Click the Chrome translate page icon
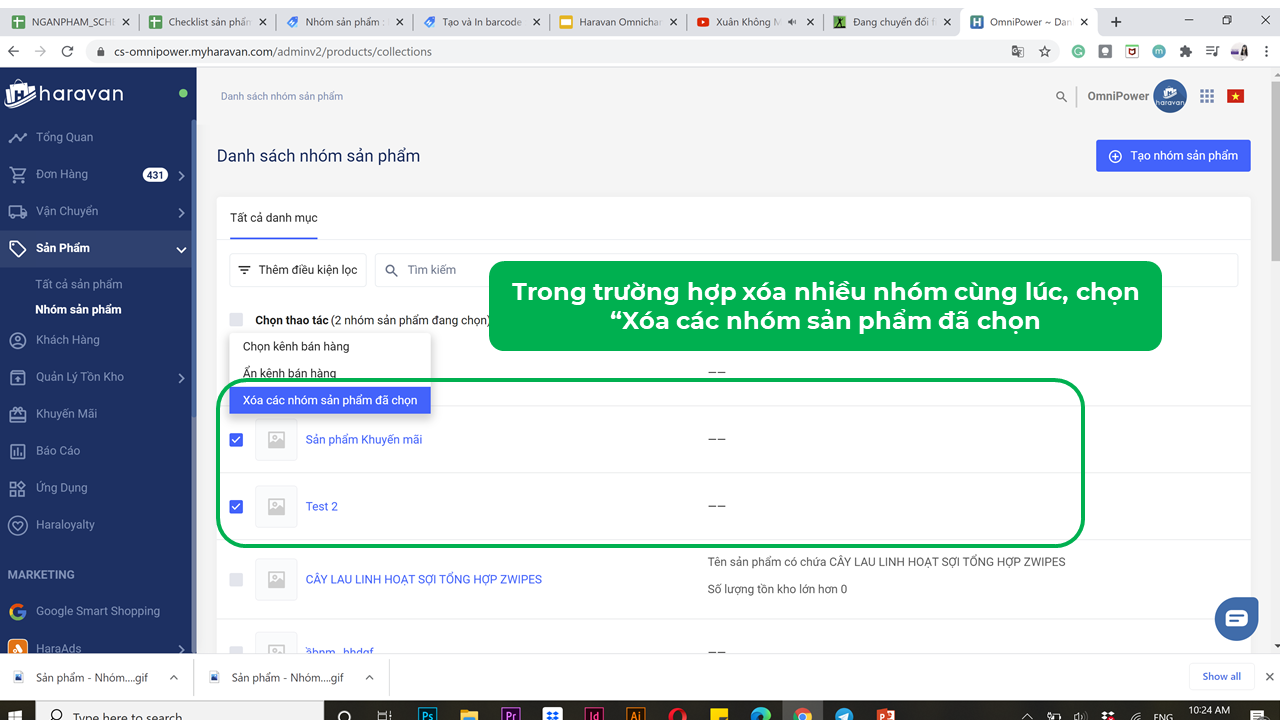This screenshot has height=720, width=1280. tap(1018, 51)
